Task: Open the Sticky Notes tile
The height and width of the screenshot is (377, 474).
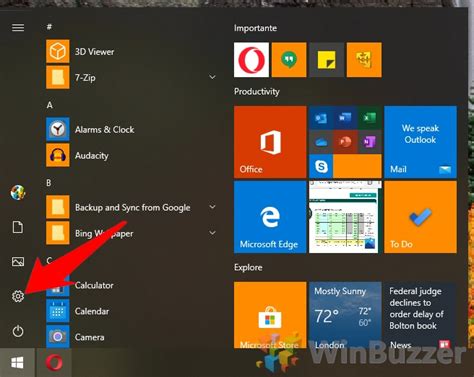Action: coord(327,60)
